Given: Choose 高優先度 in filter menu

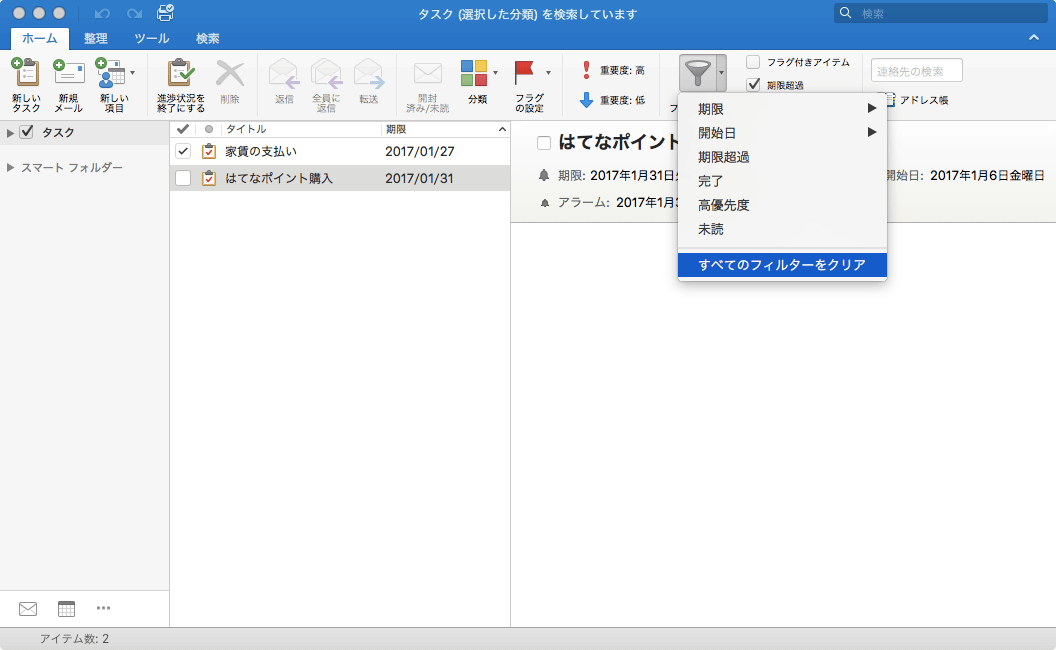Looking at the screenshot, I should coord(782,205).
